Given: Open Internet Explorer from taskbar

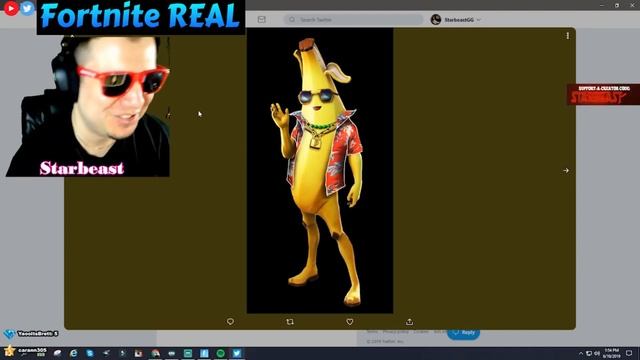Looking at the screenshot, I should (73, 353).
